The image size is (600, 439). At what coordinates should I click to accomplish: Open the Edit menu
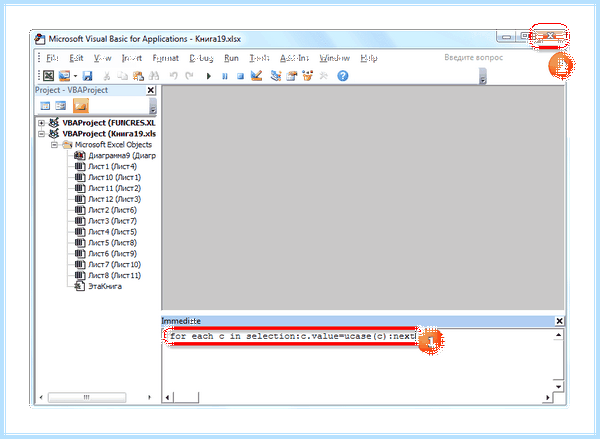tap(76, 58)
